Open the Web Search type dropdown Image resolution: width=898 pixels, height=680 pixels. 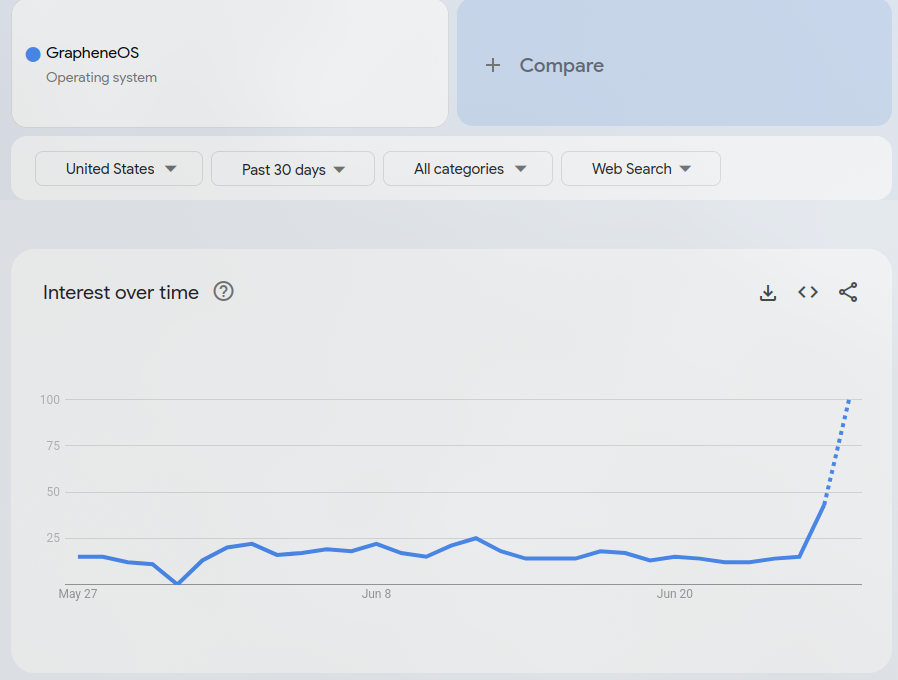pyautogui.click(x=641, y=168)
